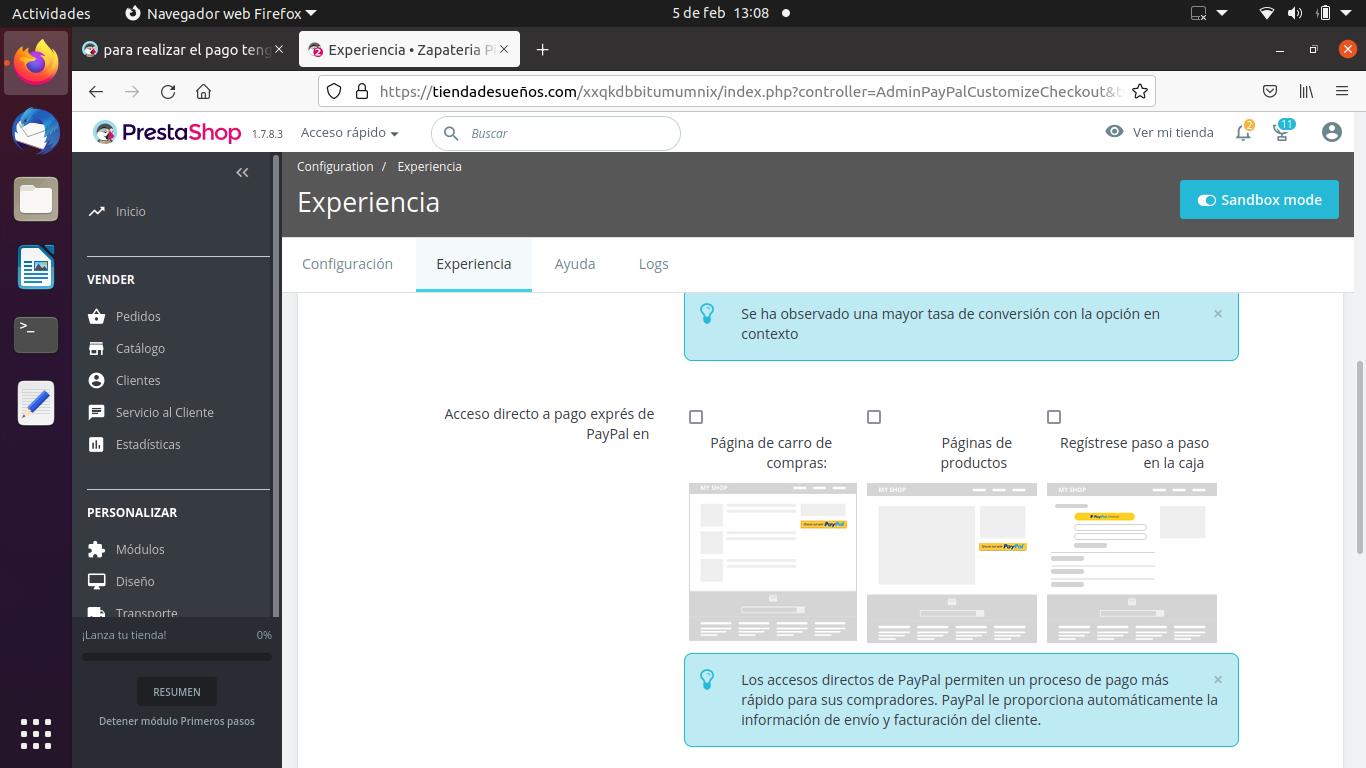Click the PrestaShop logo
Image resolution: width=1366 pixels, height=768 pixels.
pos(167,132)
